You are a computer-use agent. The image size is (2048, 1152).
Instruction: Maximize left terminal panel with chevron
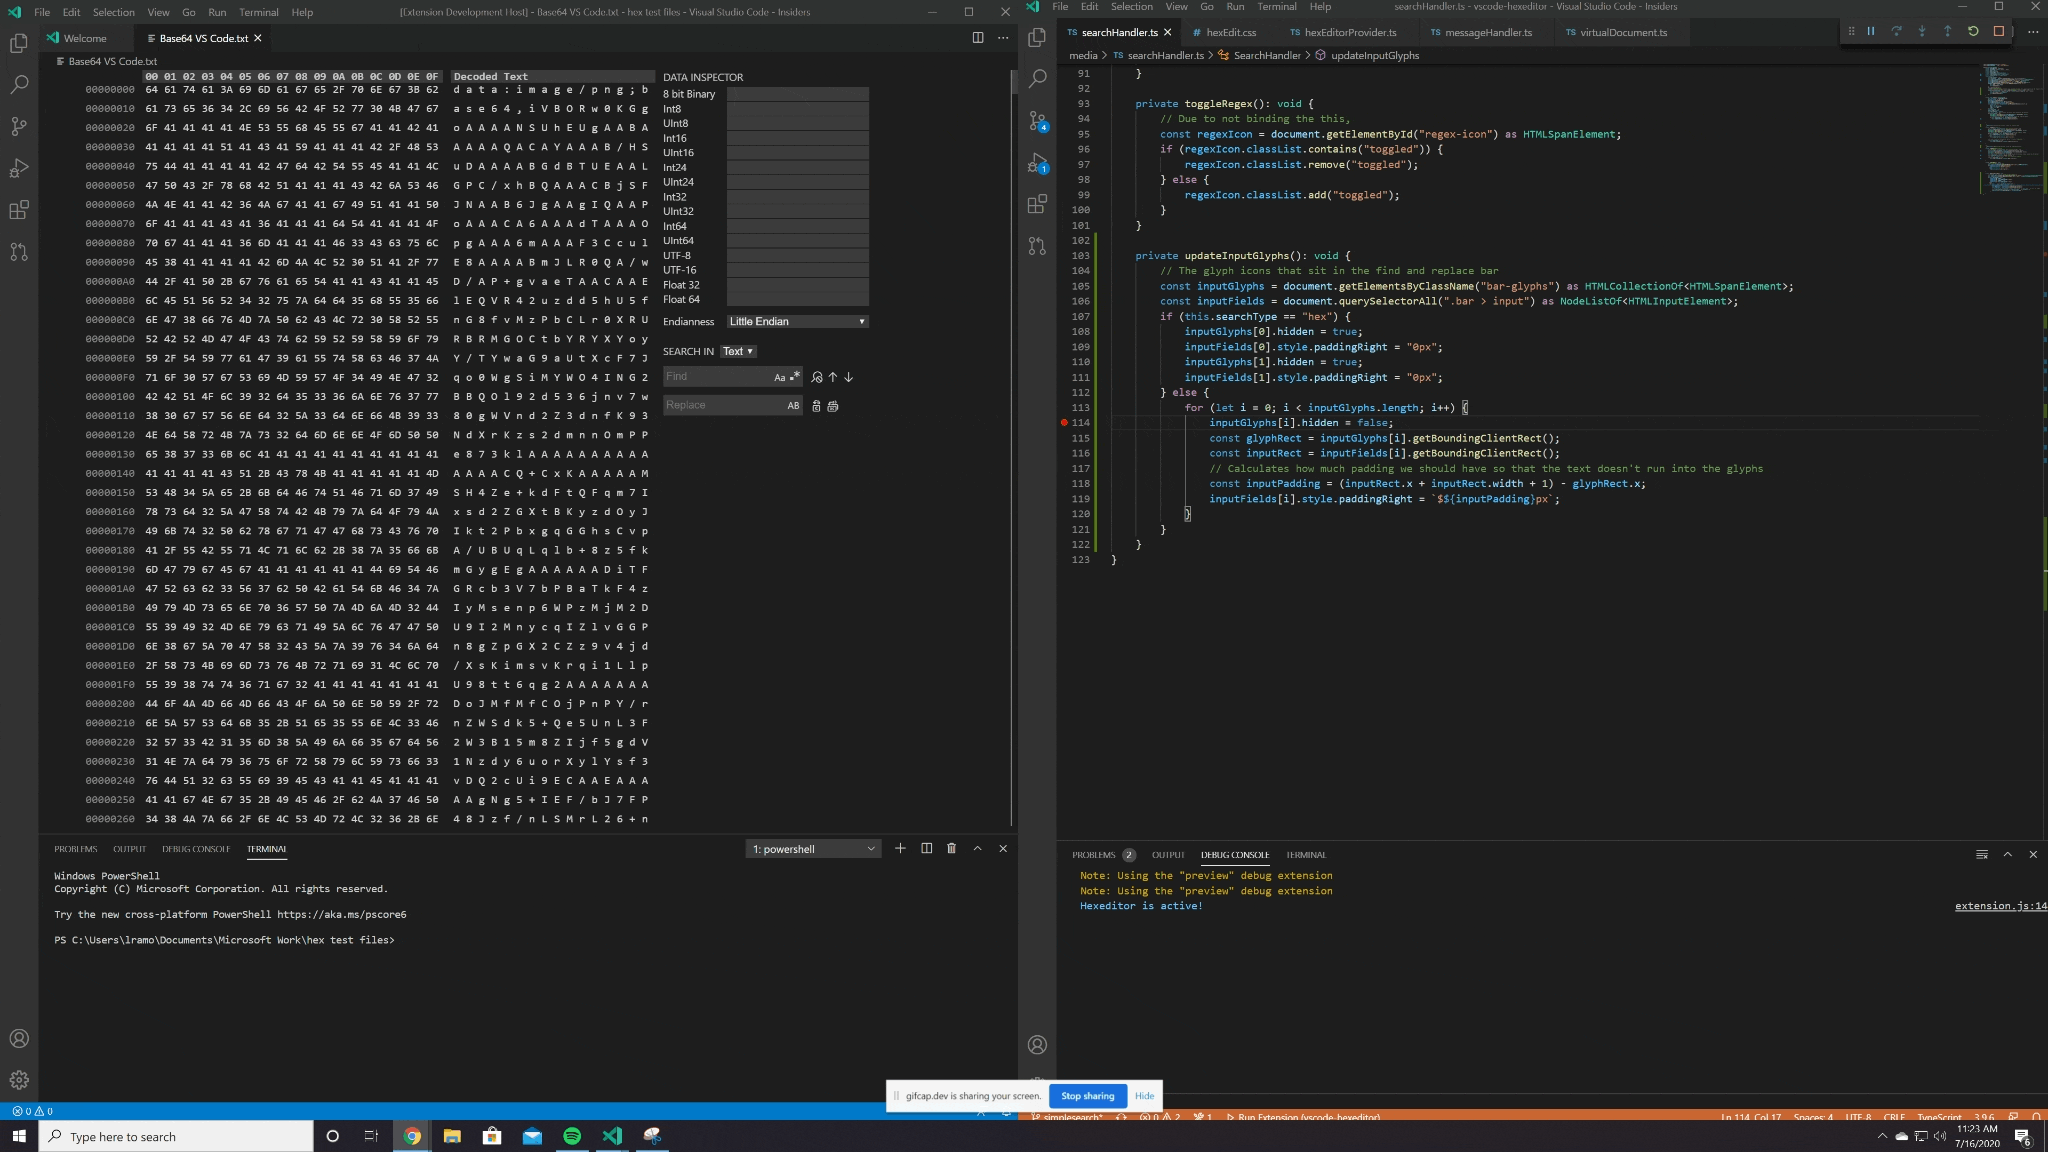(x=977, y=848)
